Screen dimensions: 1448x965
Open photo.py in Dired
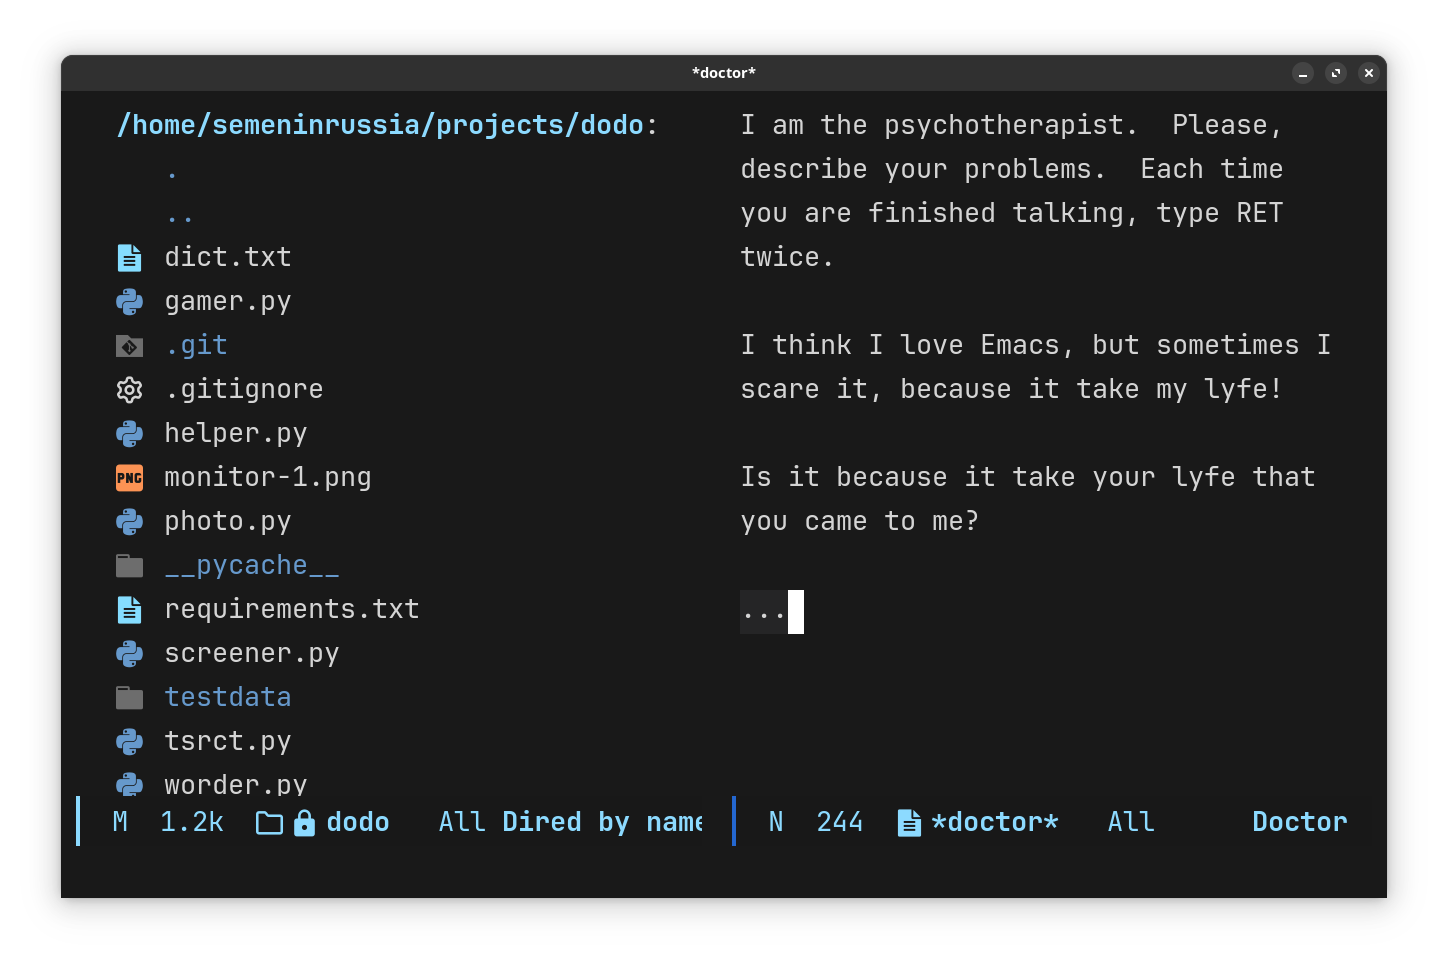(x=228, y=522)
